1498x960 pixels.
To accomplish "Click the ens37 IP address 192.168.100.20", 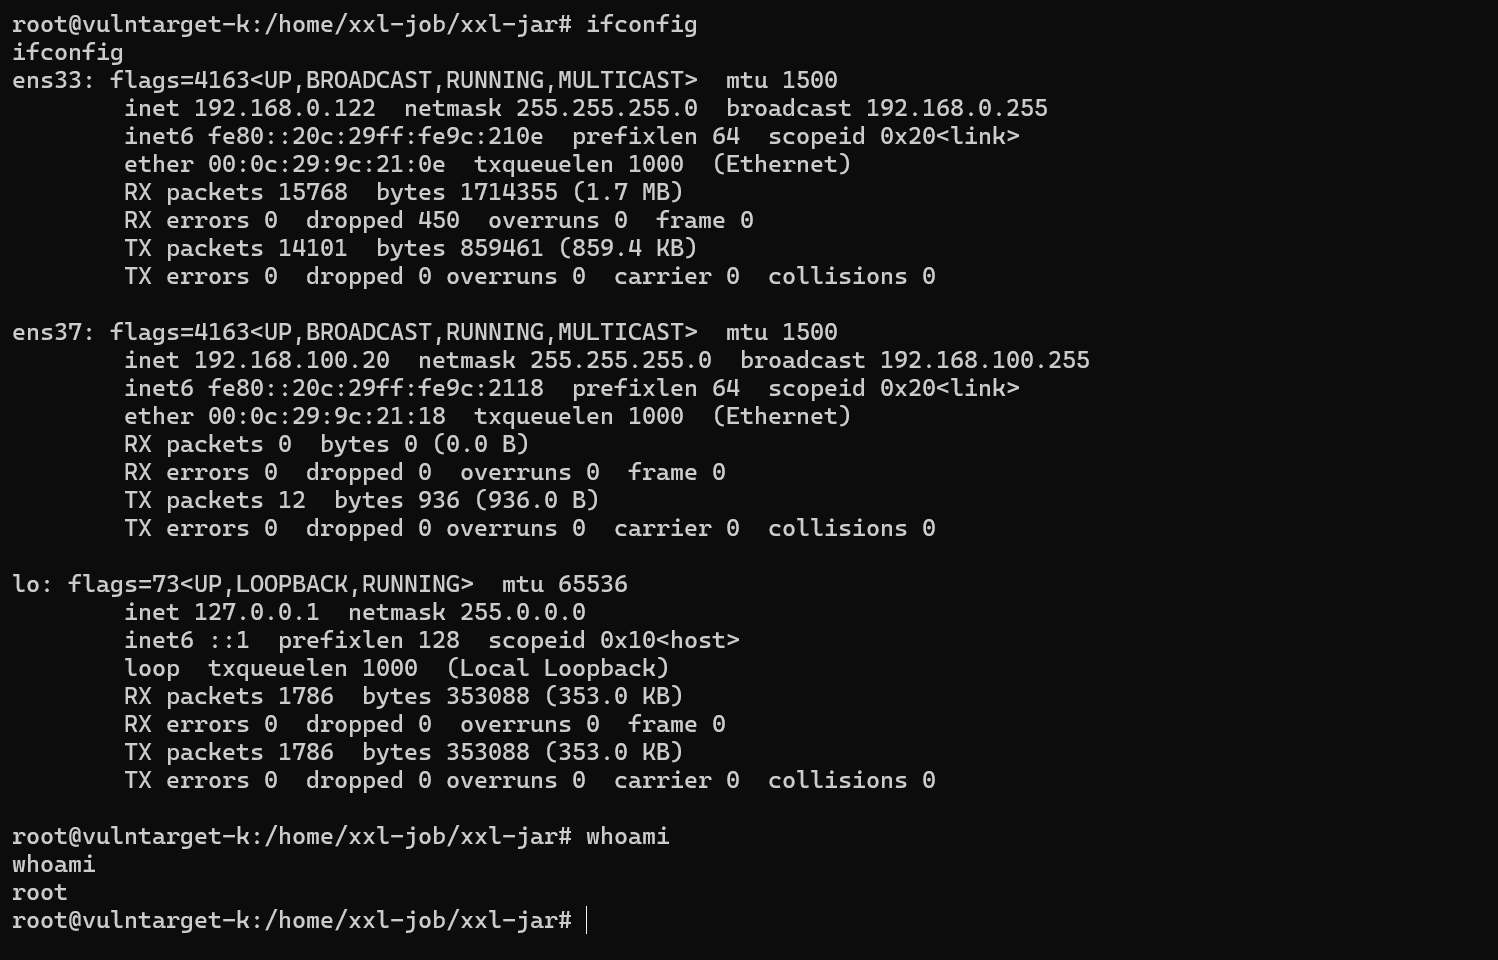I will click(x=292, y=360).
